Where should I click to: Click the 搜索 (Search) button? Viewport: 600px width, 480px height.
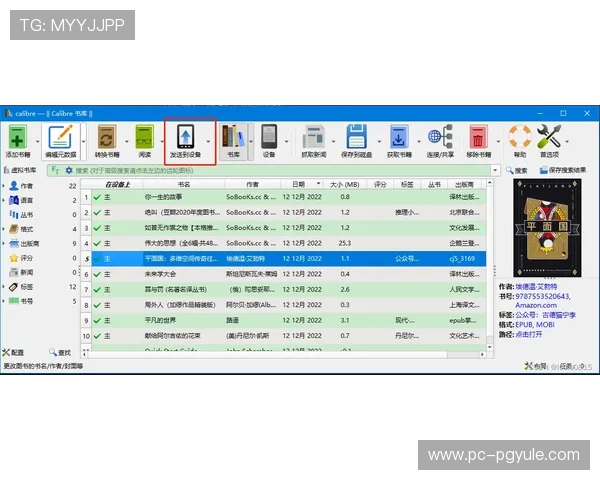click(516, 171)
